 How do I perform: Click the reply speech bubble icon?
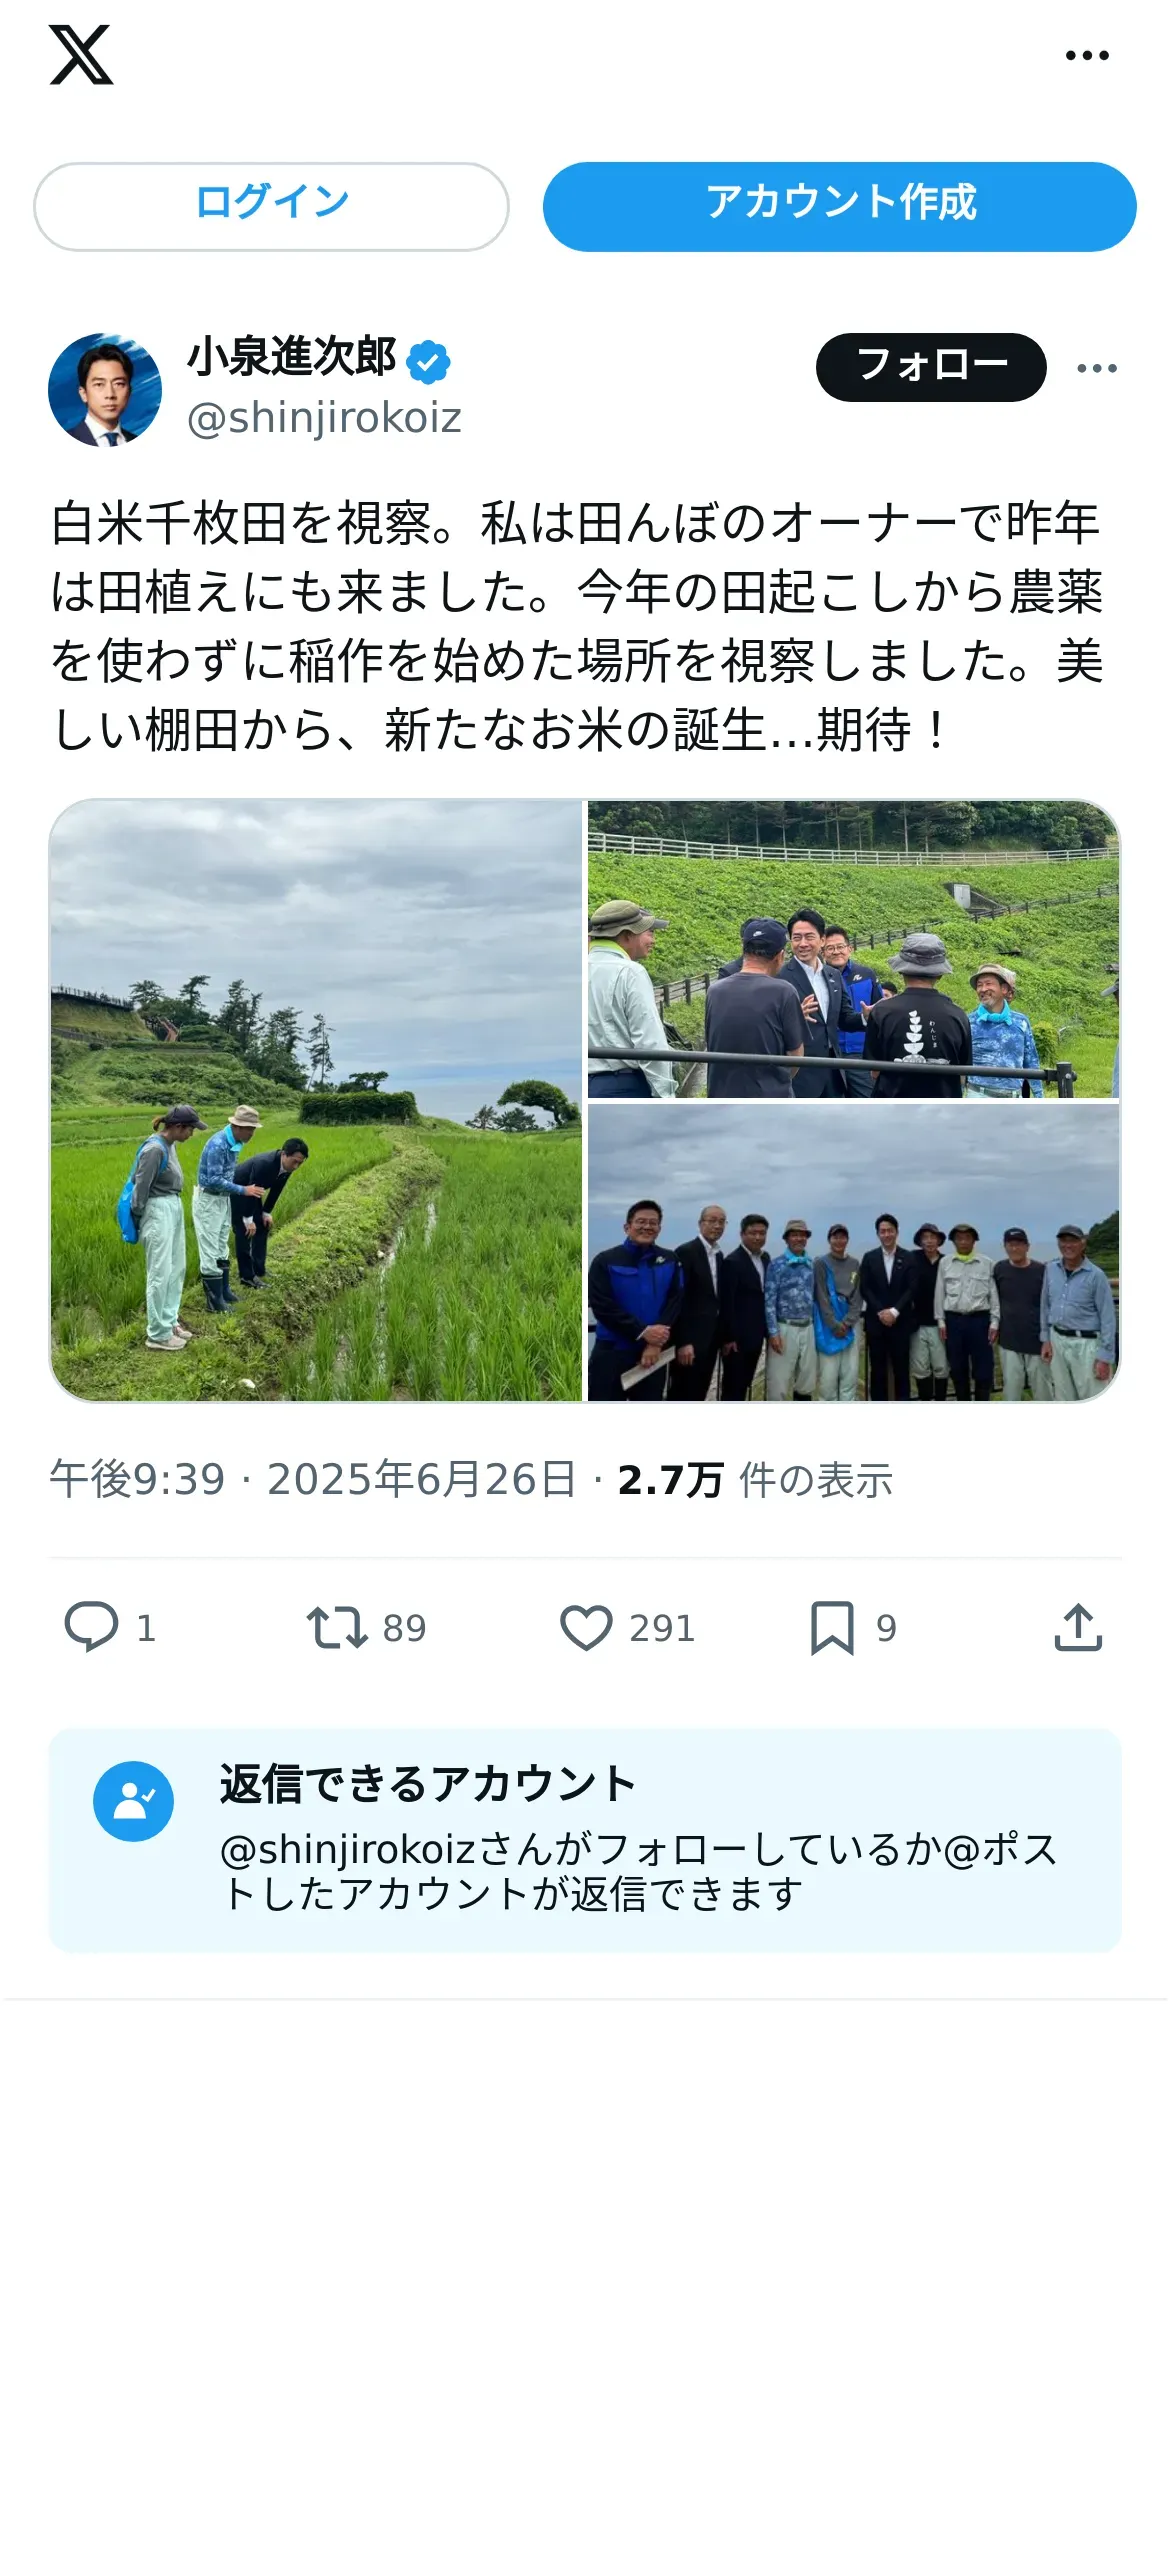91,1627
